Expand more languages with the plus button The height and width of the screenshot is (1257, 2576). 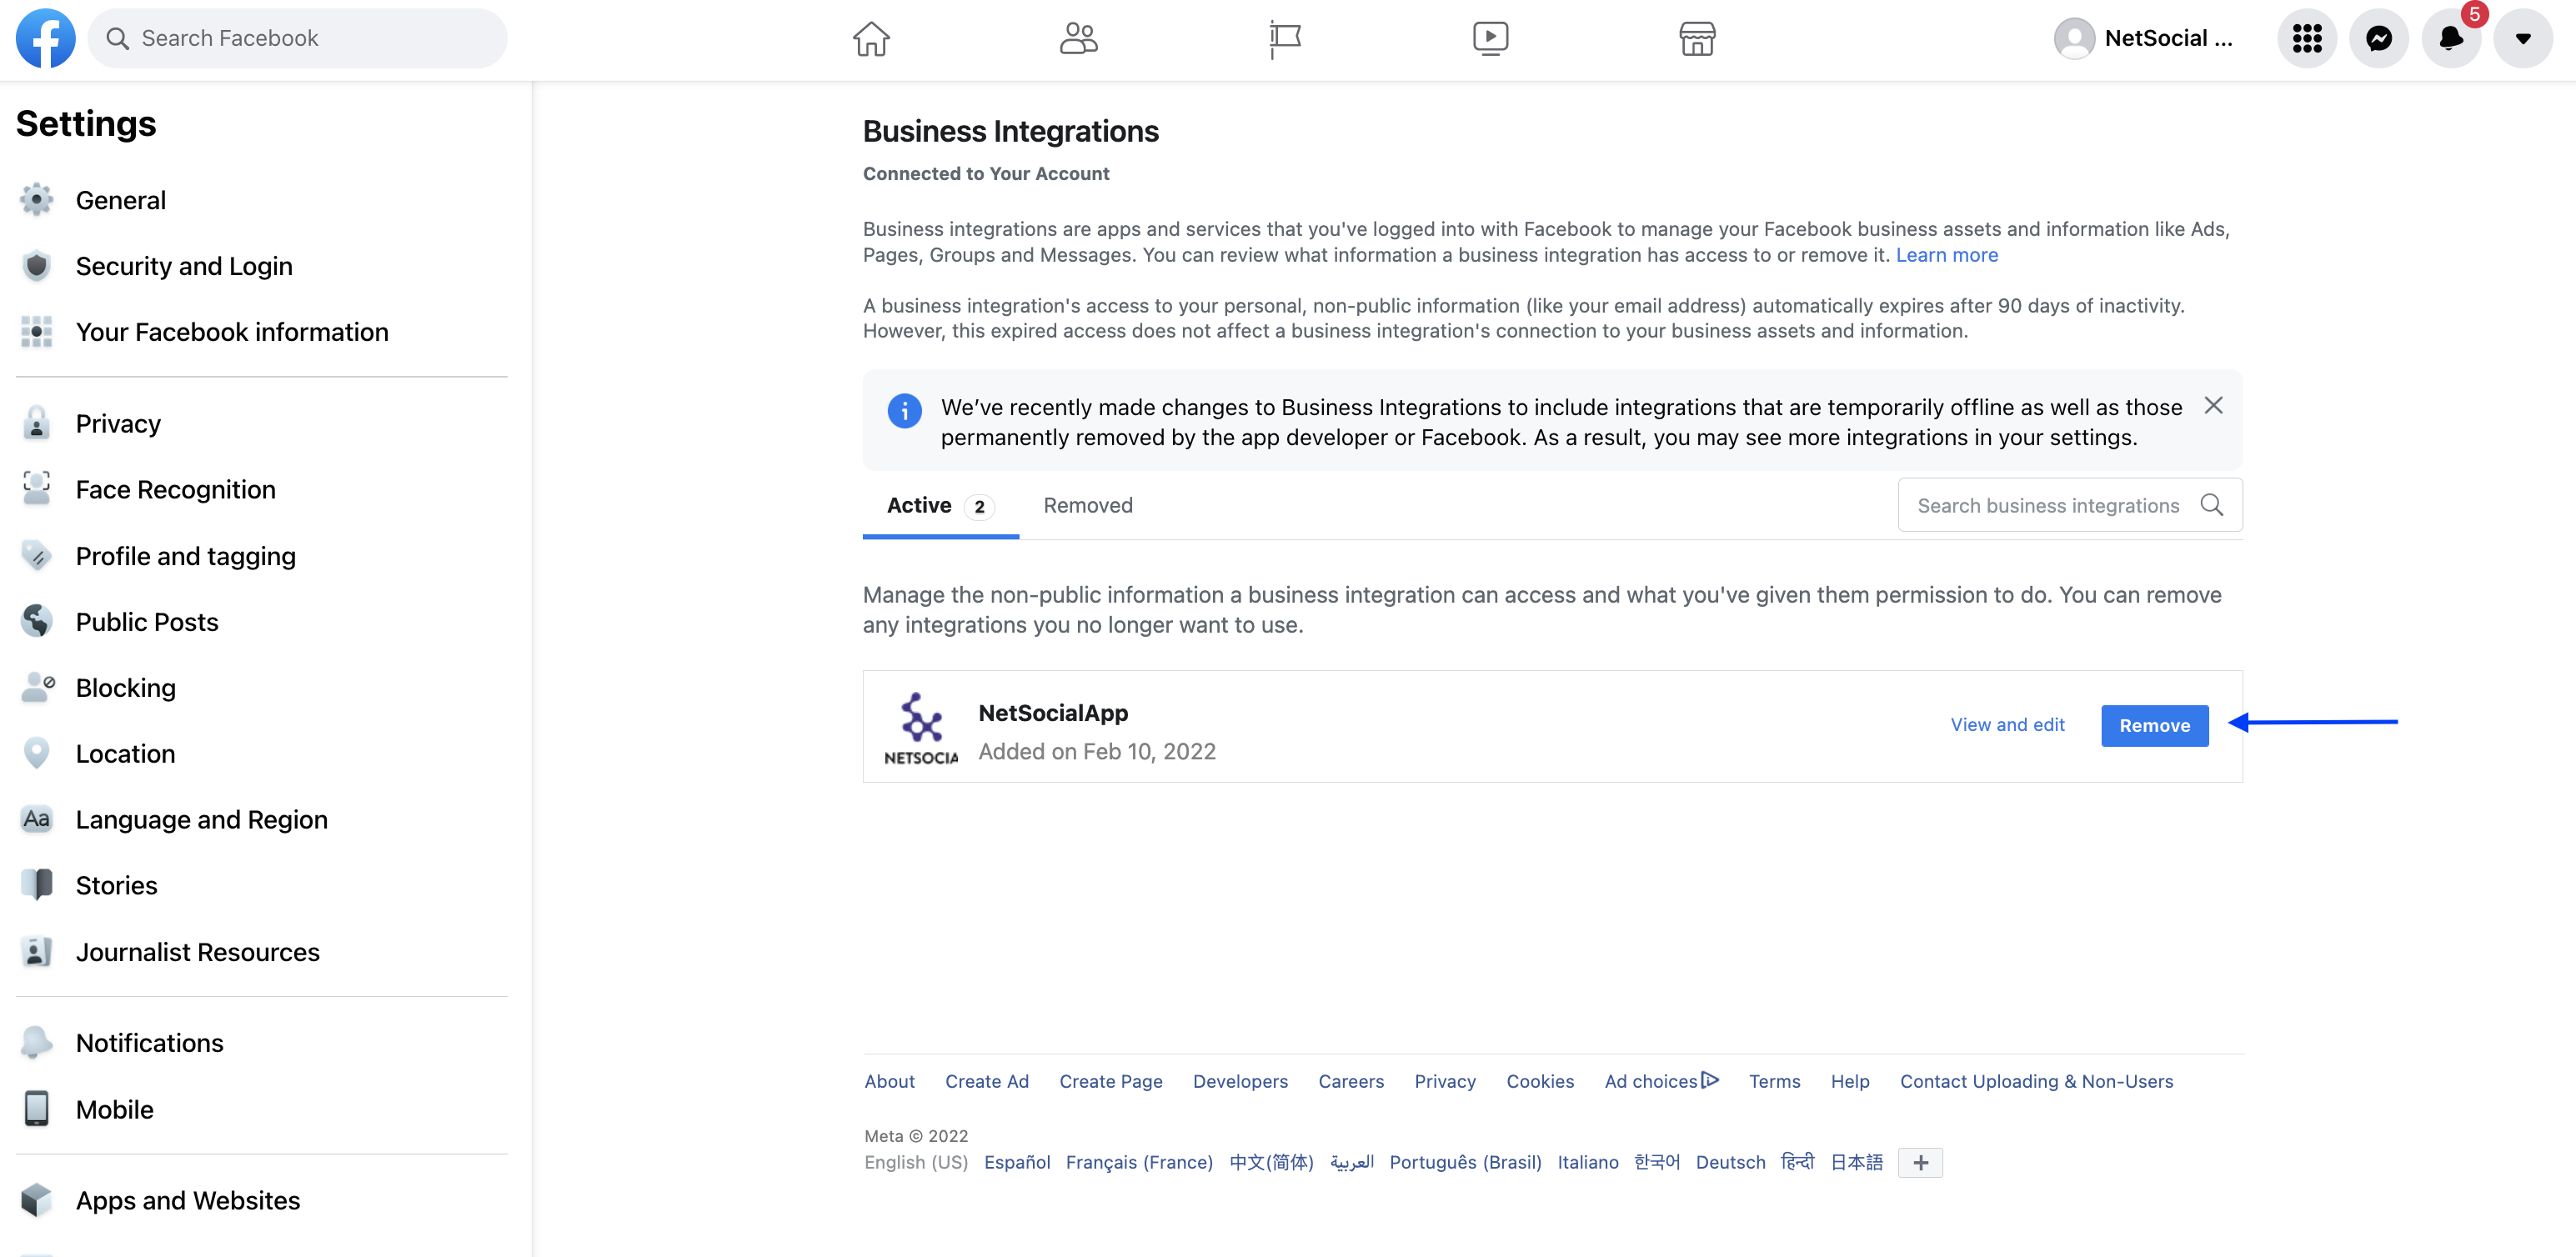(1920, 1162)
